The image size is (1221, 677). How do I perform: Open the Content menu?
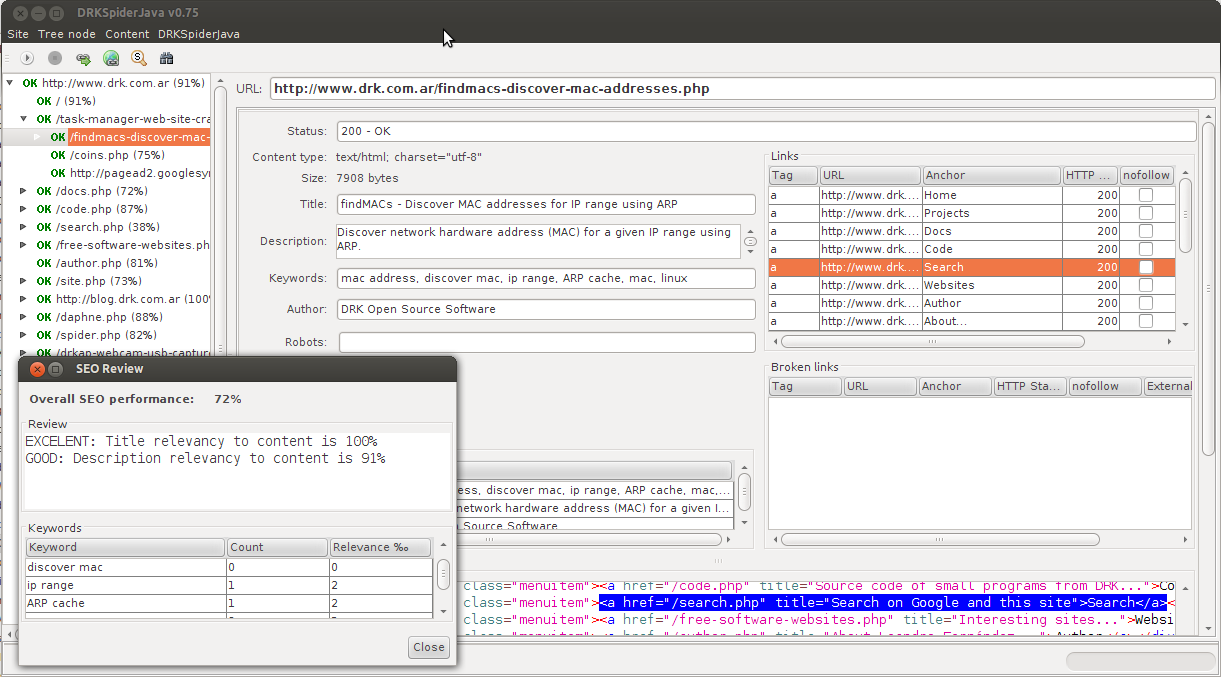tap(127, 34)
